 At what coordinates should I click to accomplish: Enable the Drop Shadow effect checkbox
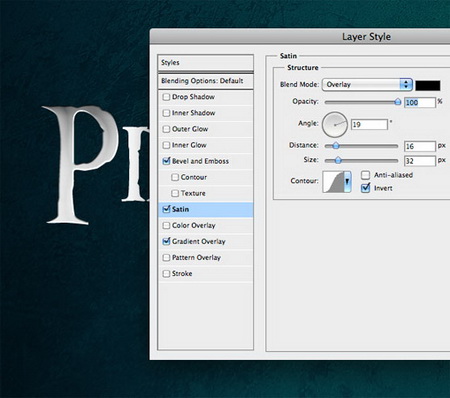[x=166, y=97]
